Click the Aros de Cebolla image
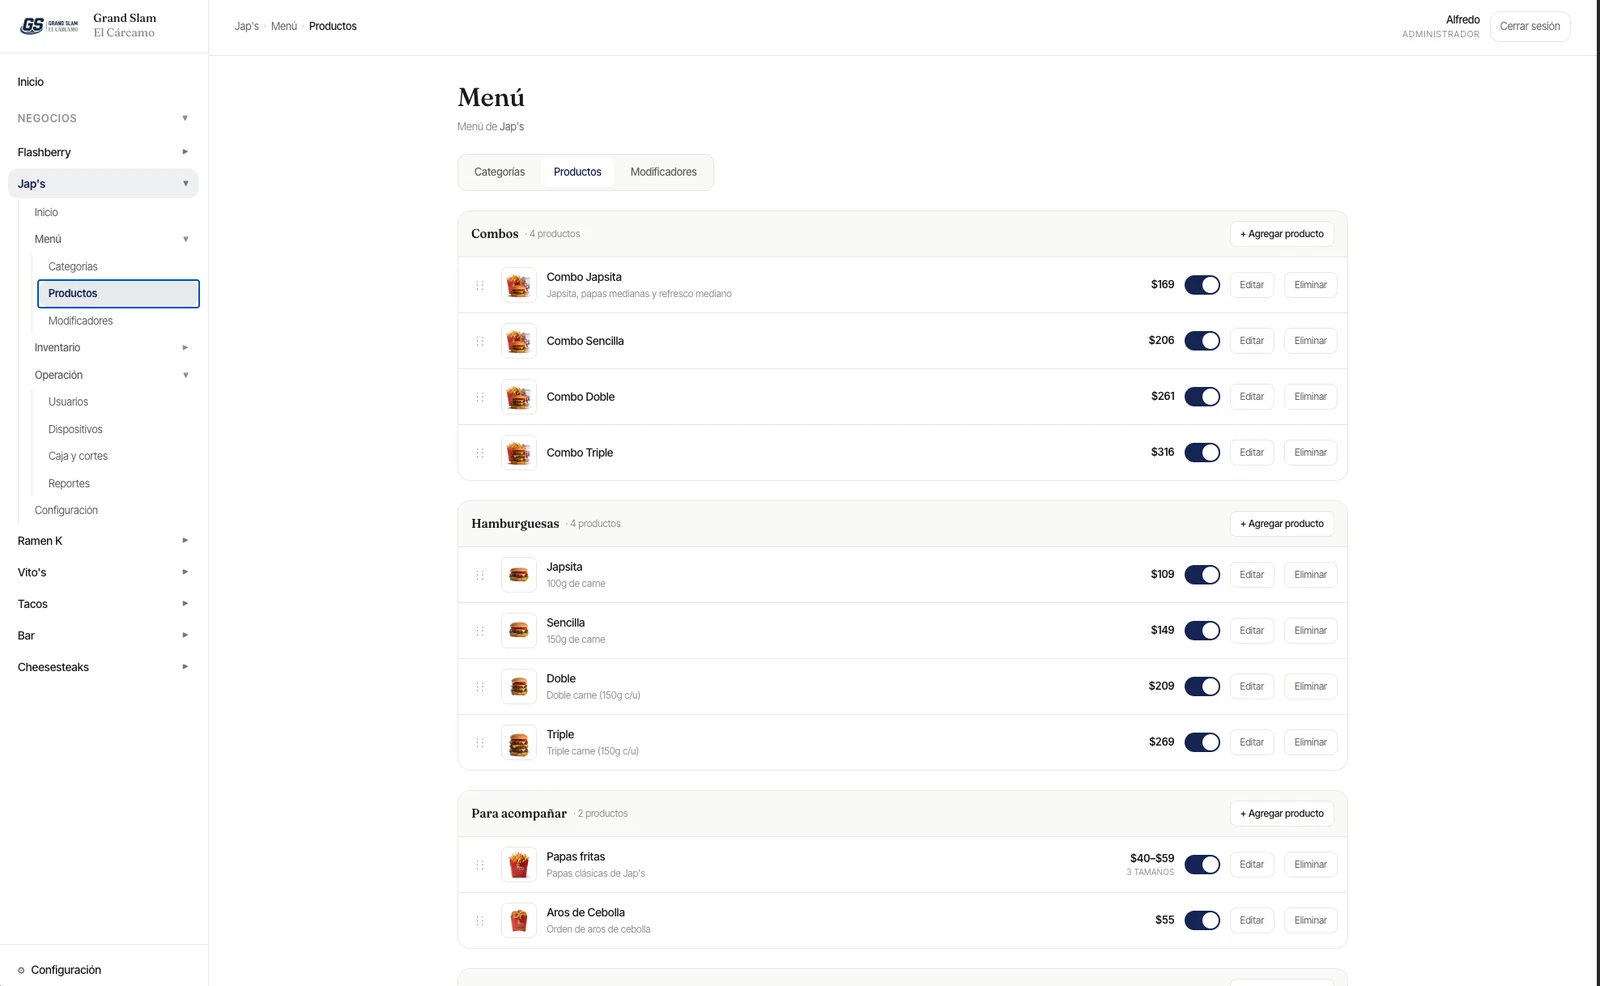1600x986 pixels. point(518,921)
